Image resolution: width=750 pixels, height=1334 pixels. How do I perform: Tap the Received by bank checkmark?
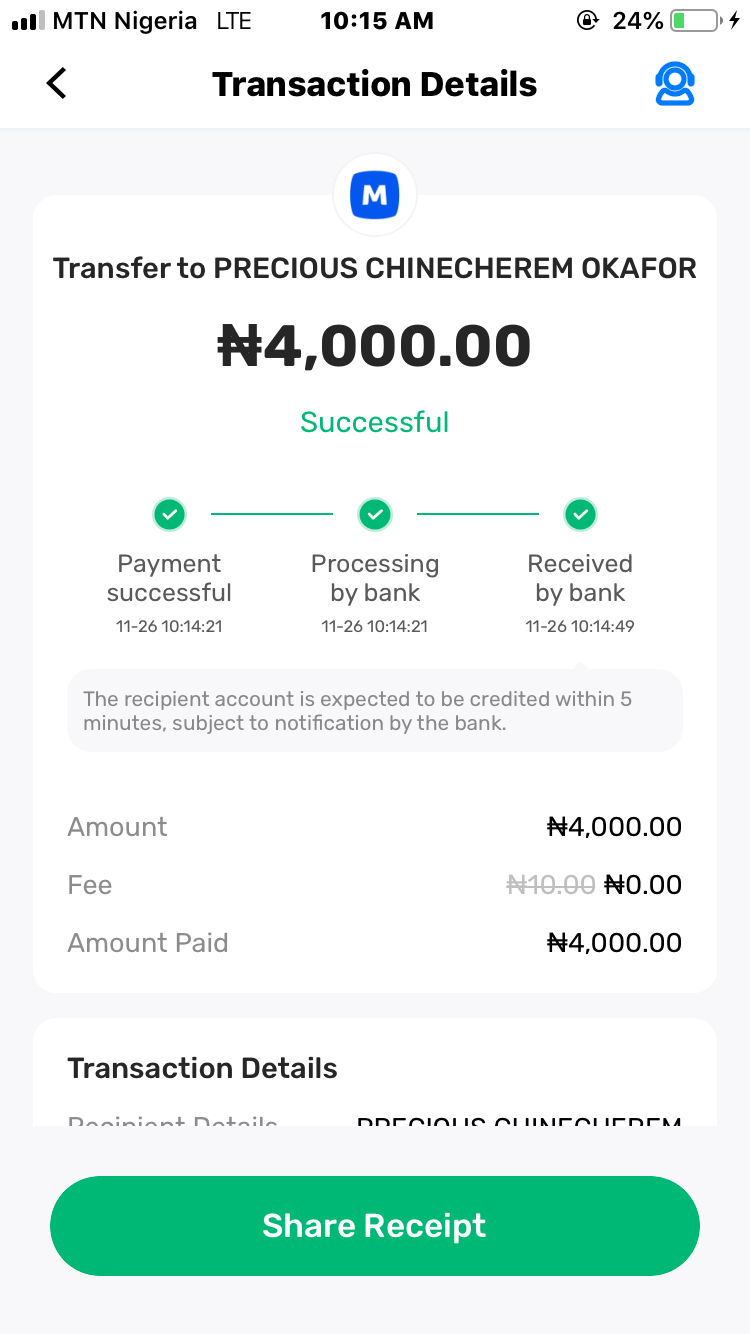580,515
